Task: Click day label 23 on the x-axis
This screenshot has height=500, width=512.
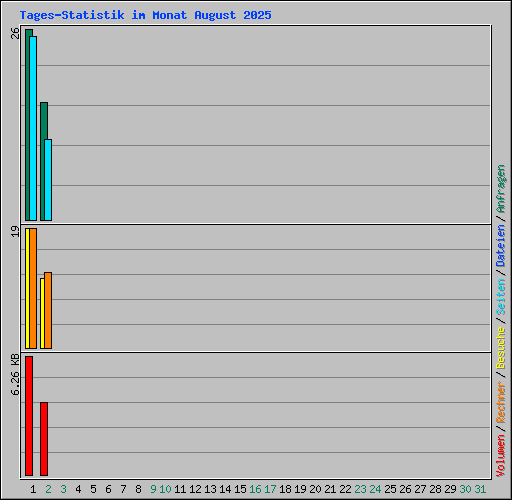Action: (x=360, y=489)
